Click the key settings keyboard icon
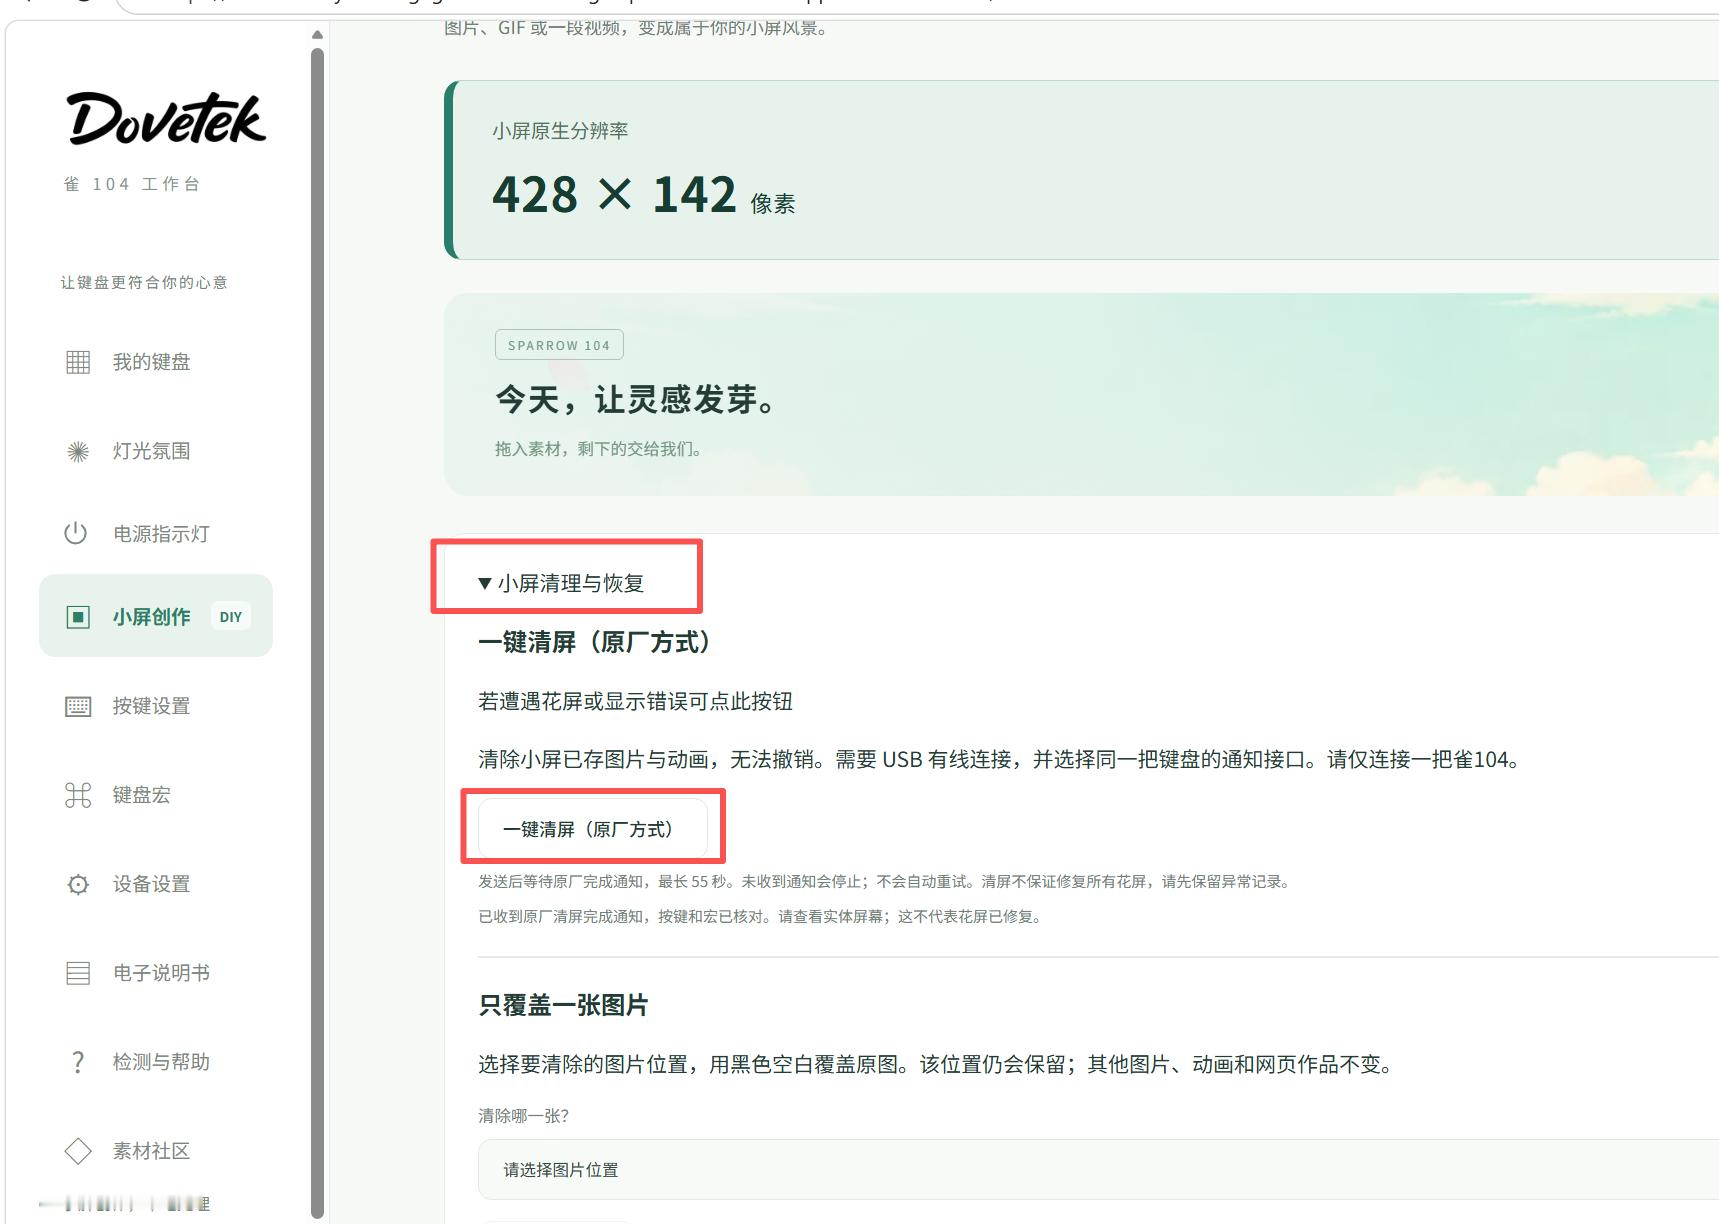 (x=78, y=706)
